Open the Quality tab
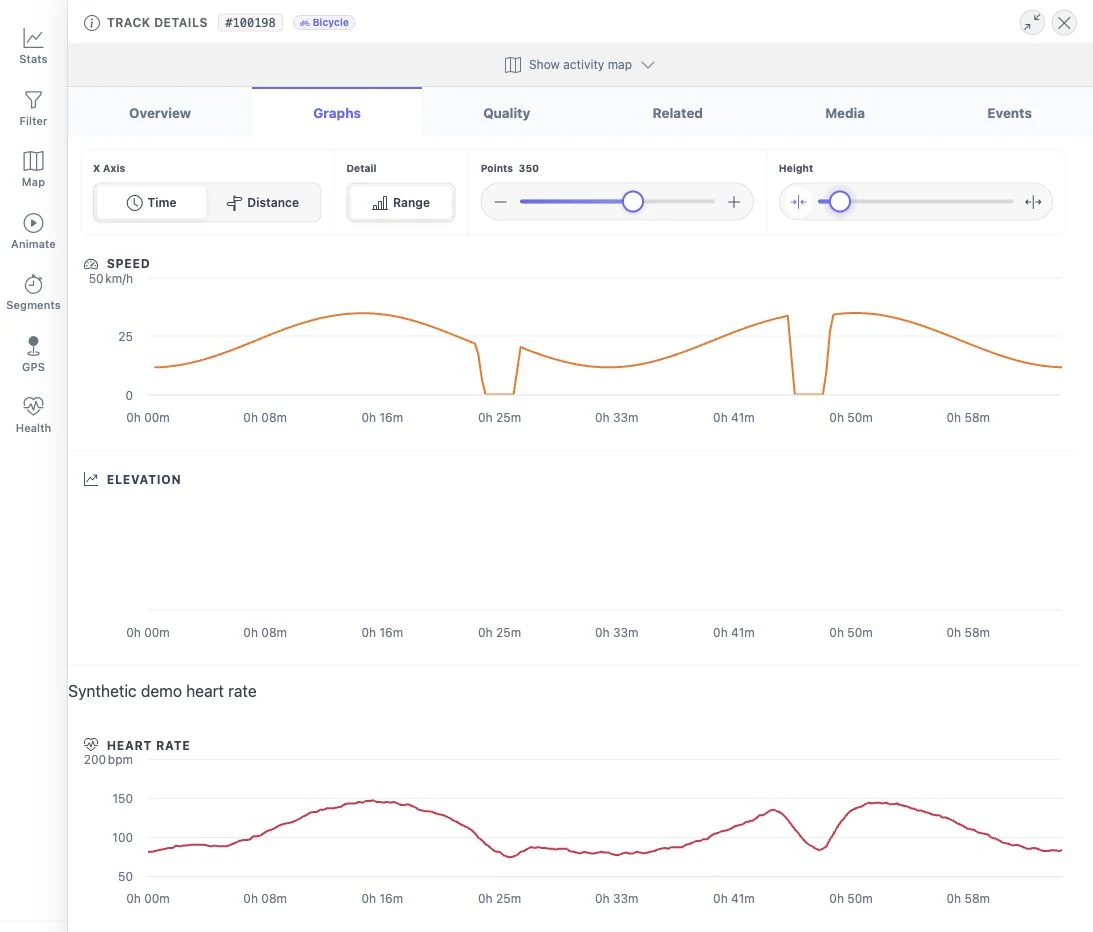 tap(507, 113)
